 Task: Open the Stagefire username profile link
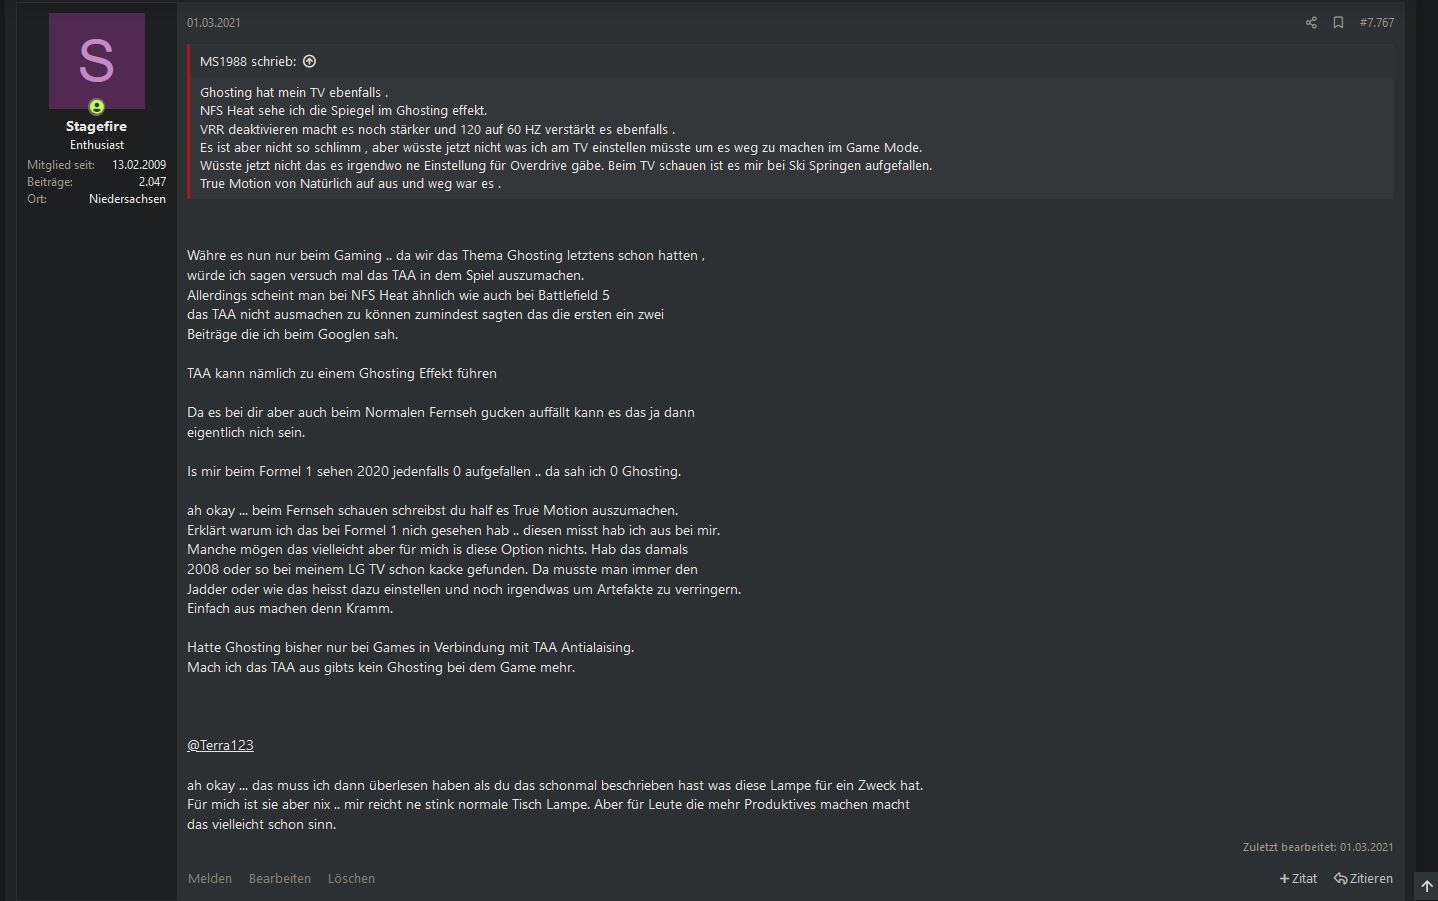[96, 126]
